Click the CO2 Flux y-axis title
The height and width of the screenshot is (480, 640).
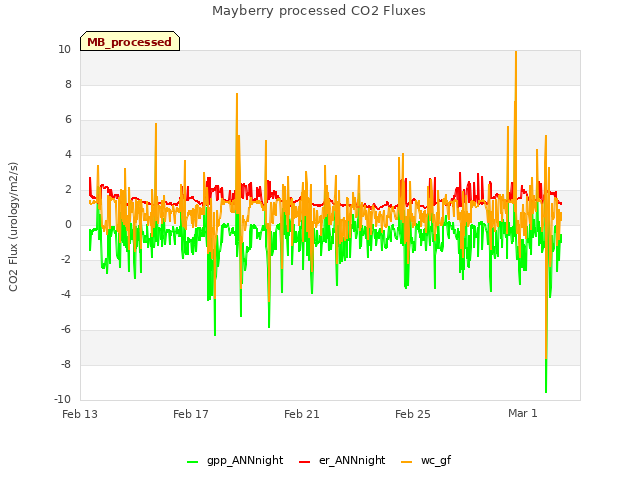click(13, 227)
